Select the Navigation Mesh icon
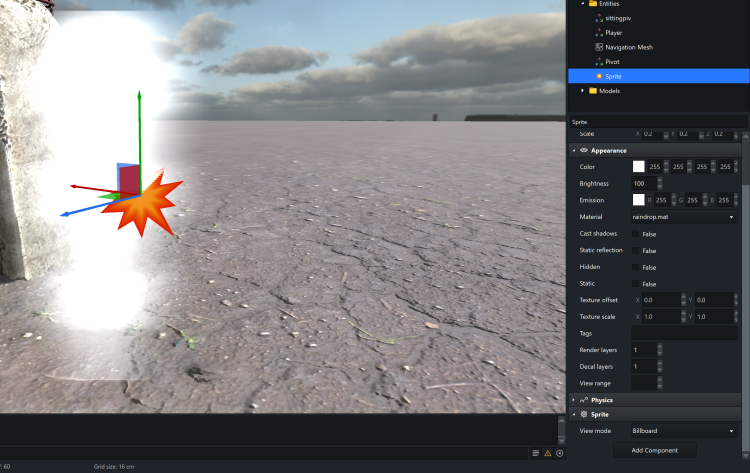The image size is (750, 473). click(599, 47)
